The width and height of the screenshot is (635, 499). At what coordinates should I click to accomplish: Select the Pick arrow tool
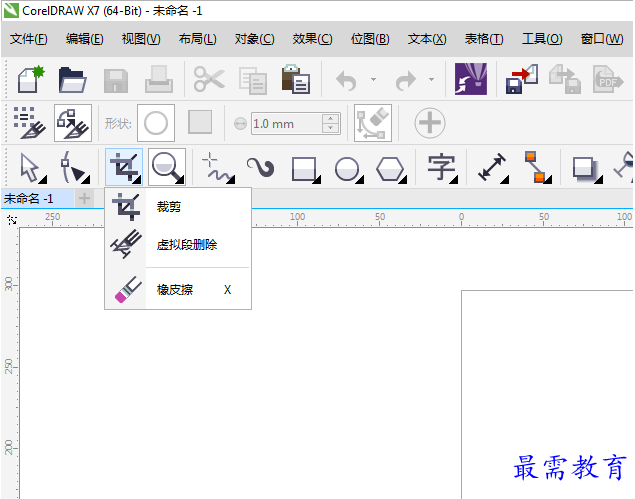click(x=32, y=168)
